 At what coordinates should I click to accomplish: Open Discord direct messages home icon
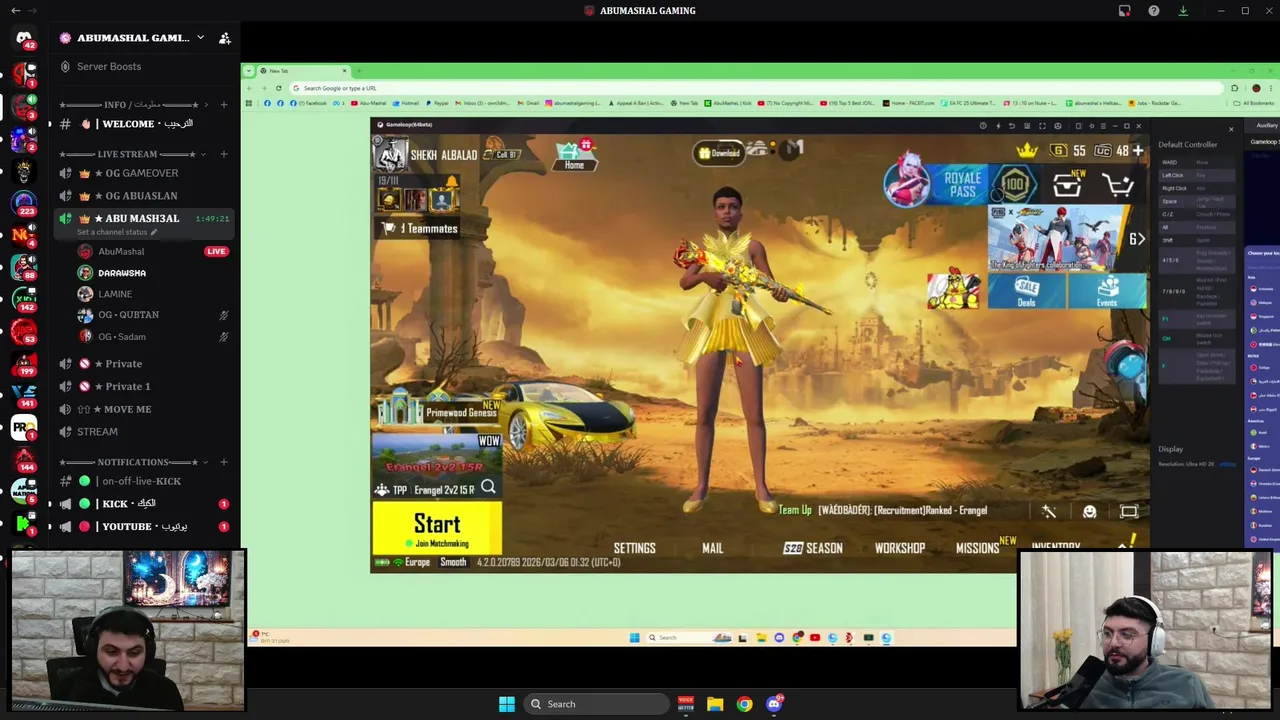tap(24, 38)
